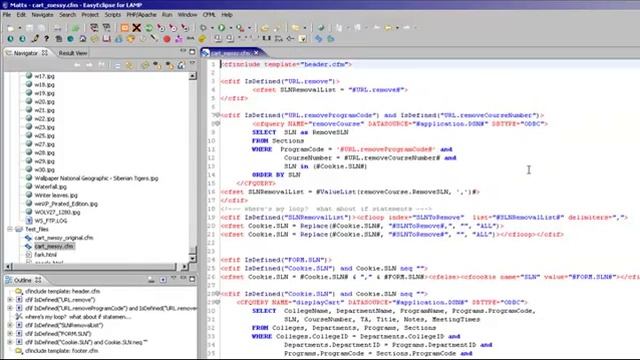Select Waterfall.jpg in the Navigator
This screenshot has height=360, width=640.
coord(50,187)
